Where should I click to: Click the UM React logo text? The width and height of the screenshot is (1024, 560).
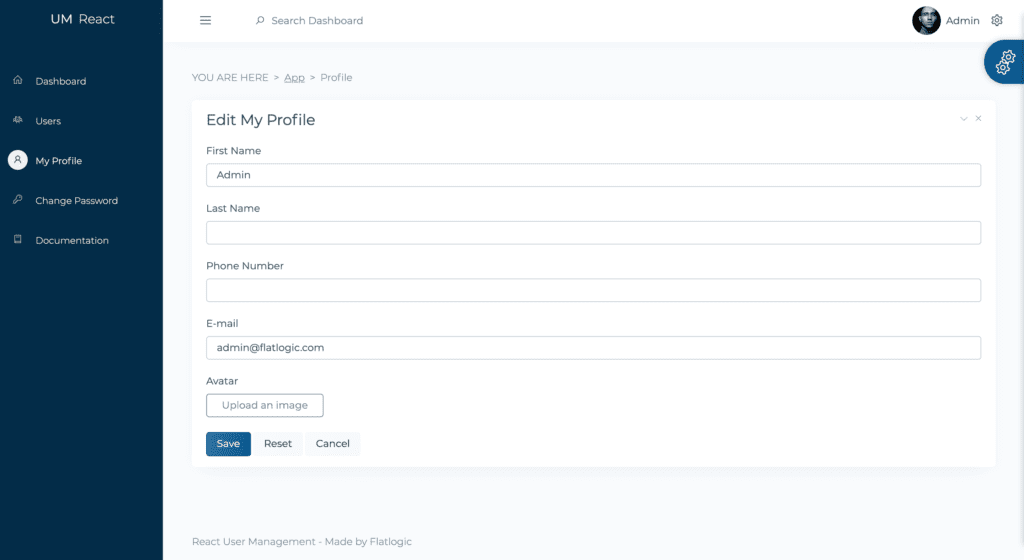pos(82,19)
